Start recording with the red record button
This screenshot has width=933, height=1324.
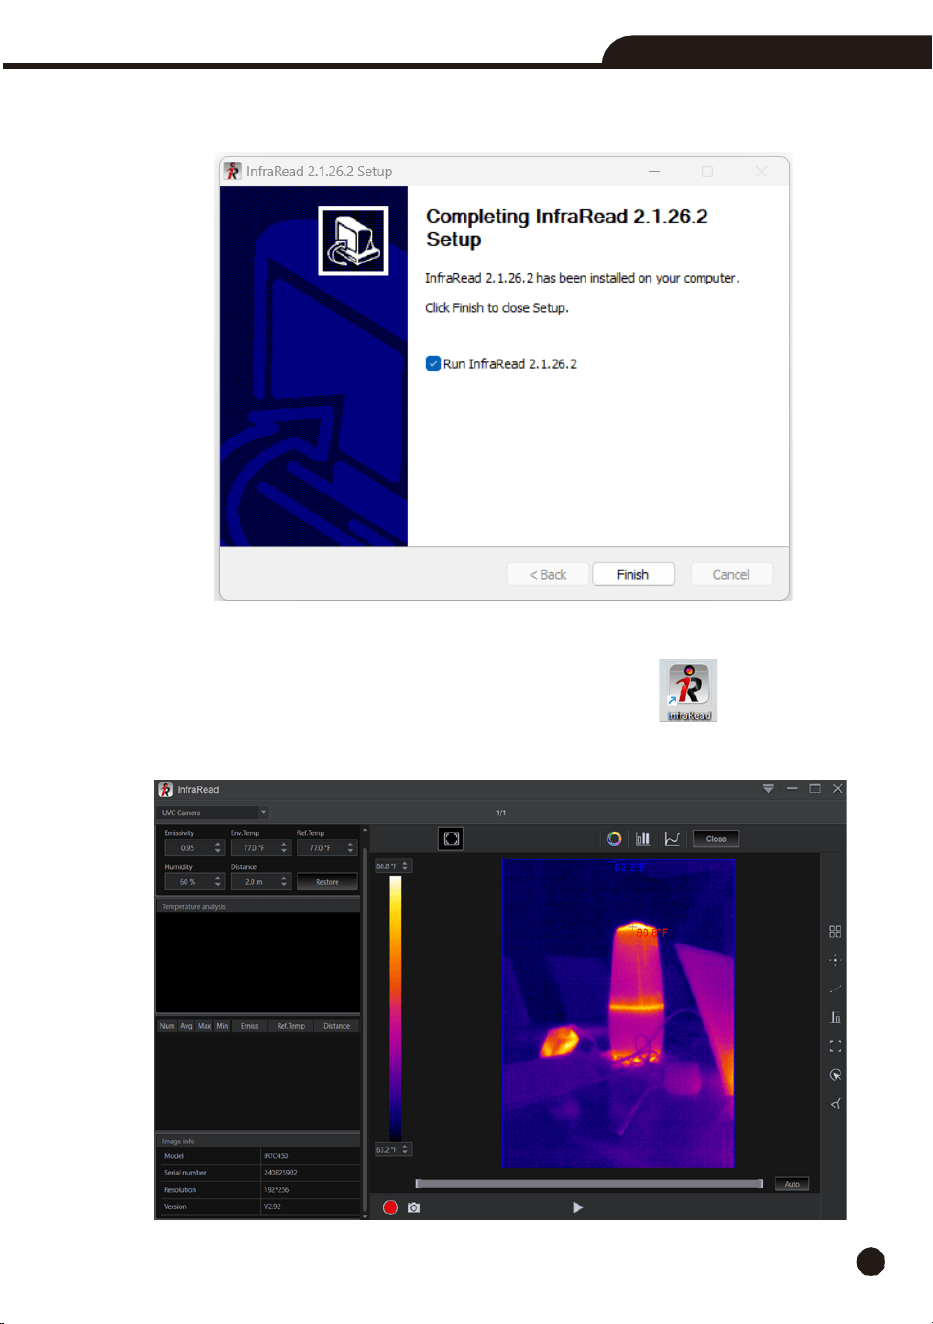pos(390,1208)
